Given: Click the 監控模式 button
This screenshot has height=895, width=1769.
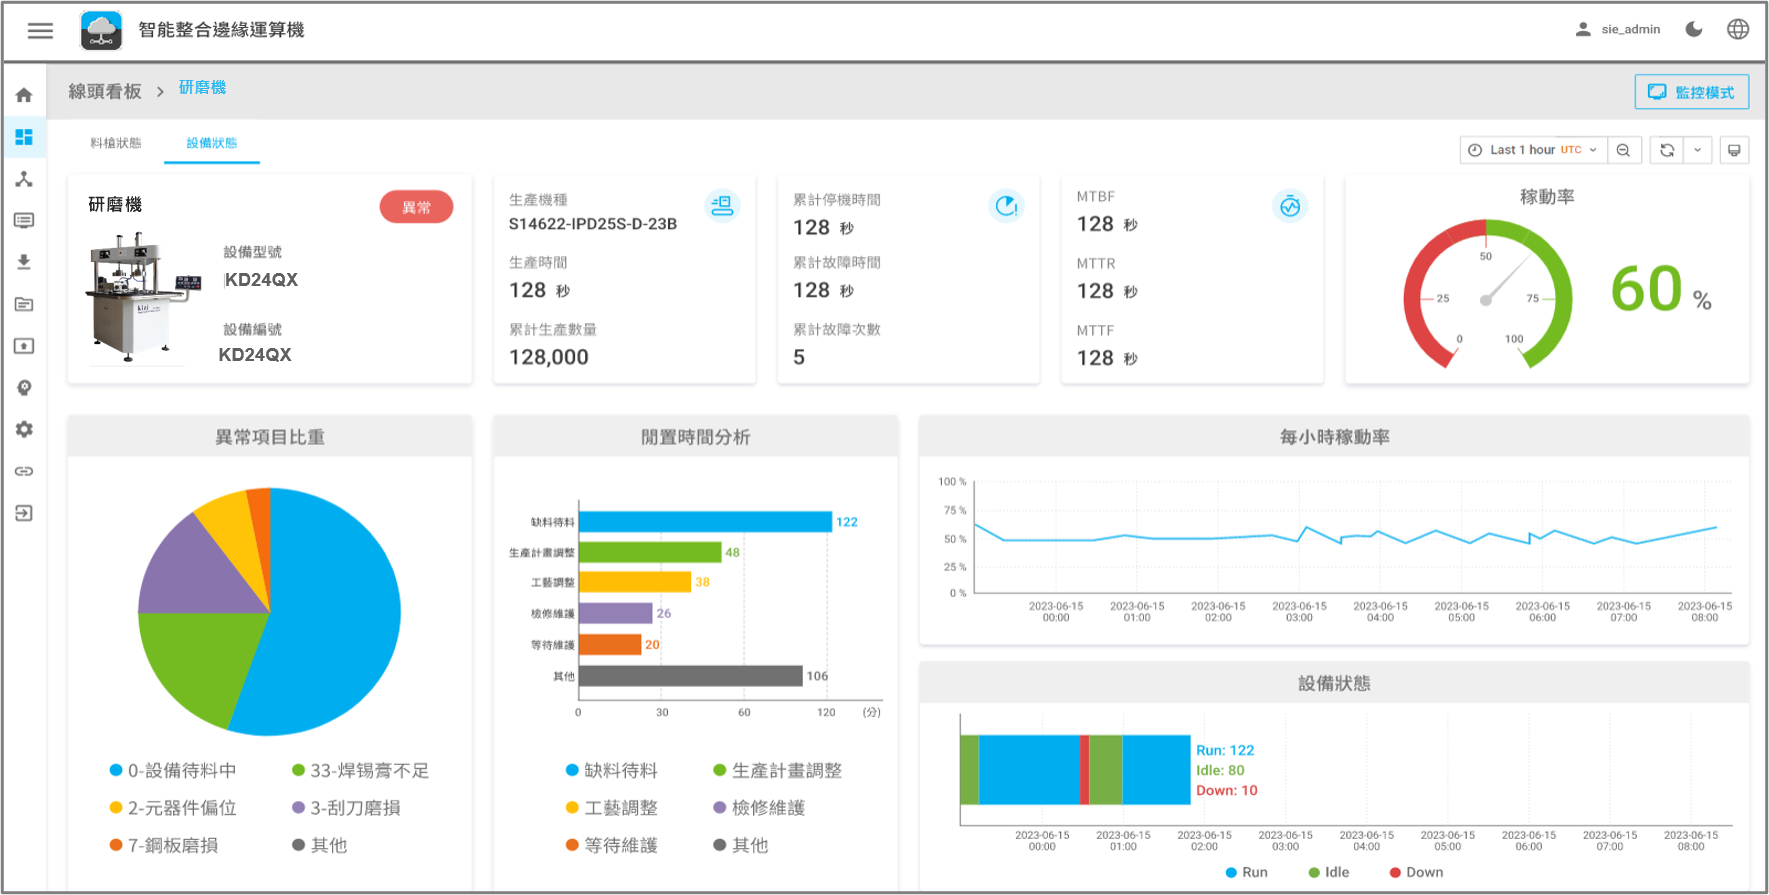Looking at the screenshot, I should [1691, 92].
